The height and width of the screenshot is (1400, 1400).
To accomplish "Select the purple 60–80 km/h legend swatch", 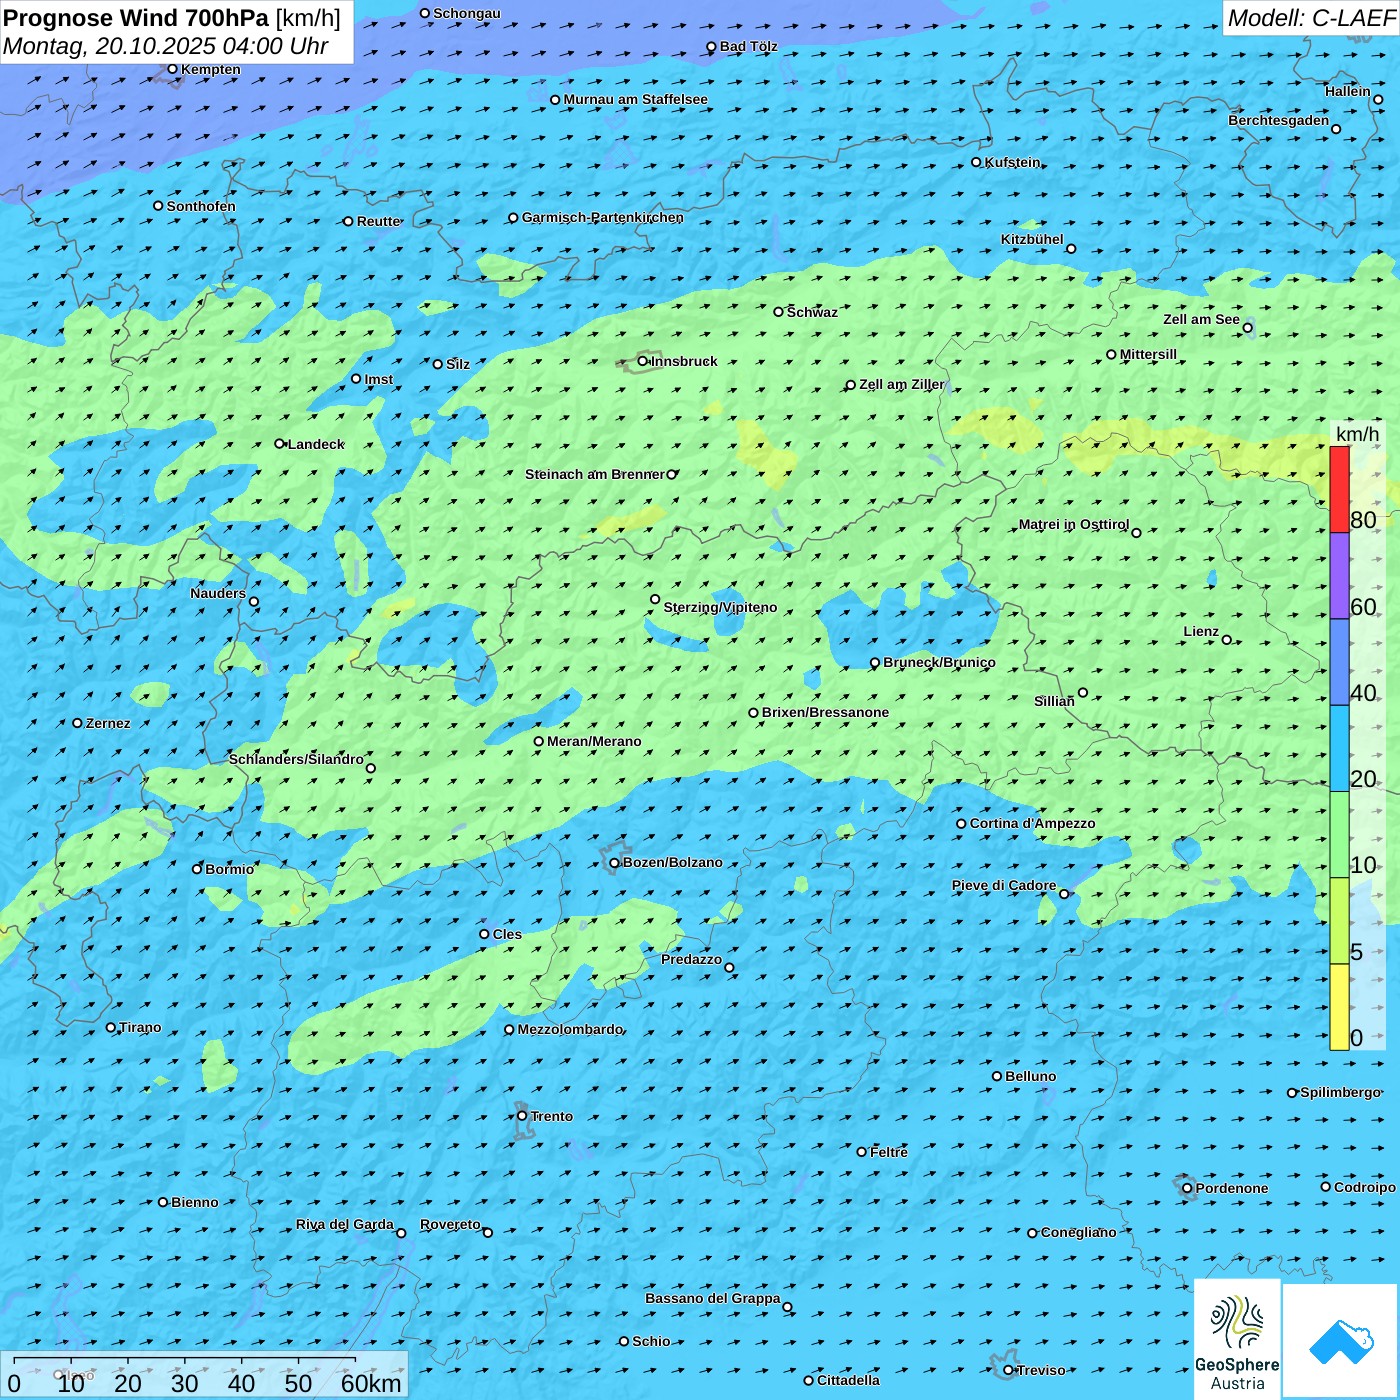I will [1339, 575].
